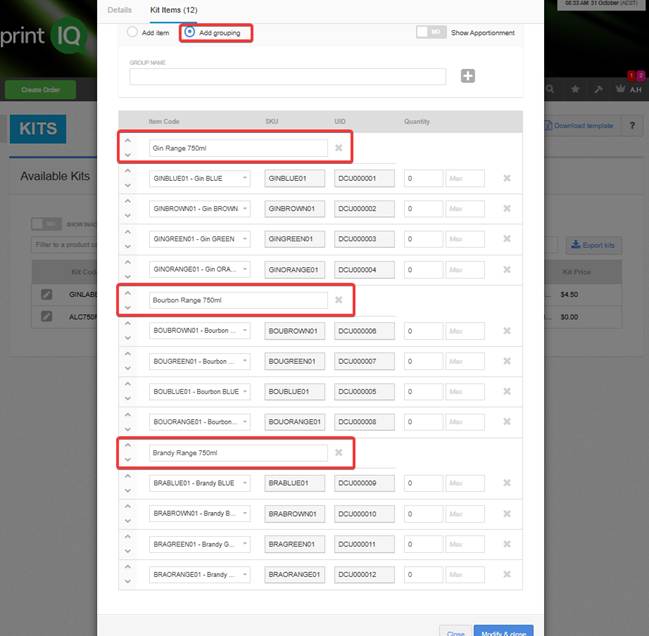Image resolution: width=649 pixels, height=636 pixels.
Task: Open help question mark on Kits page
Action: [x=632, y=125]
